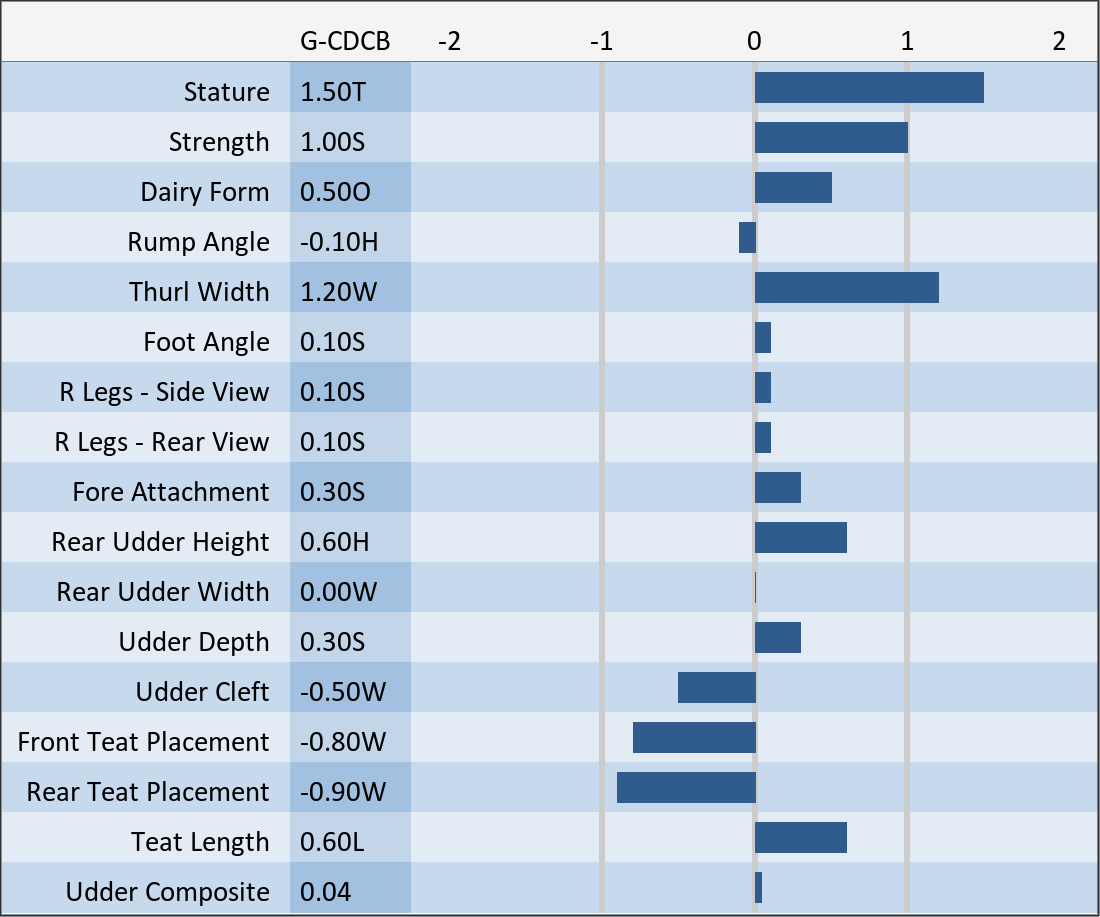Select the R Legs - Side View label
Viewport: 1100px width, 917px height.
pyautogui.click(x=165, y=392)
